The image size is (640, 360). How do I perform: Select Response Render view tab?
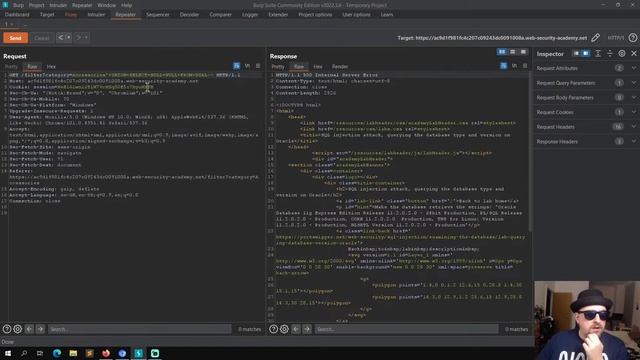(340, 67)
